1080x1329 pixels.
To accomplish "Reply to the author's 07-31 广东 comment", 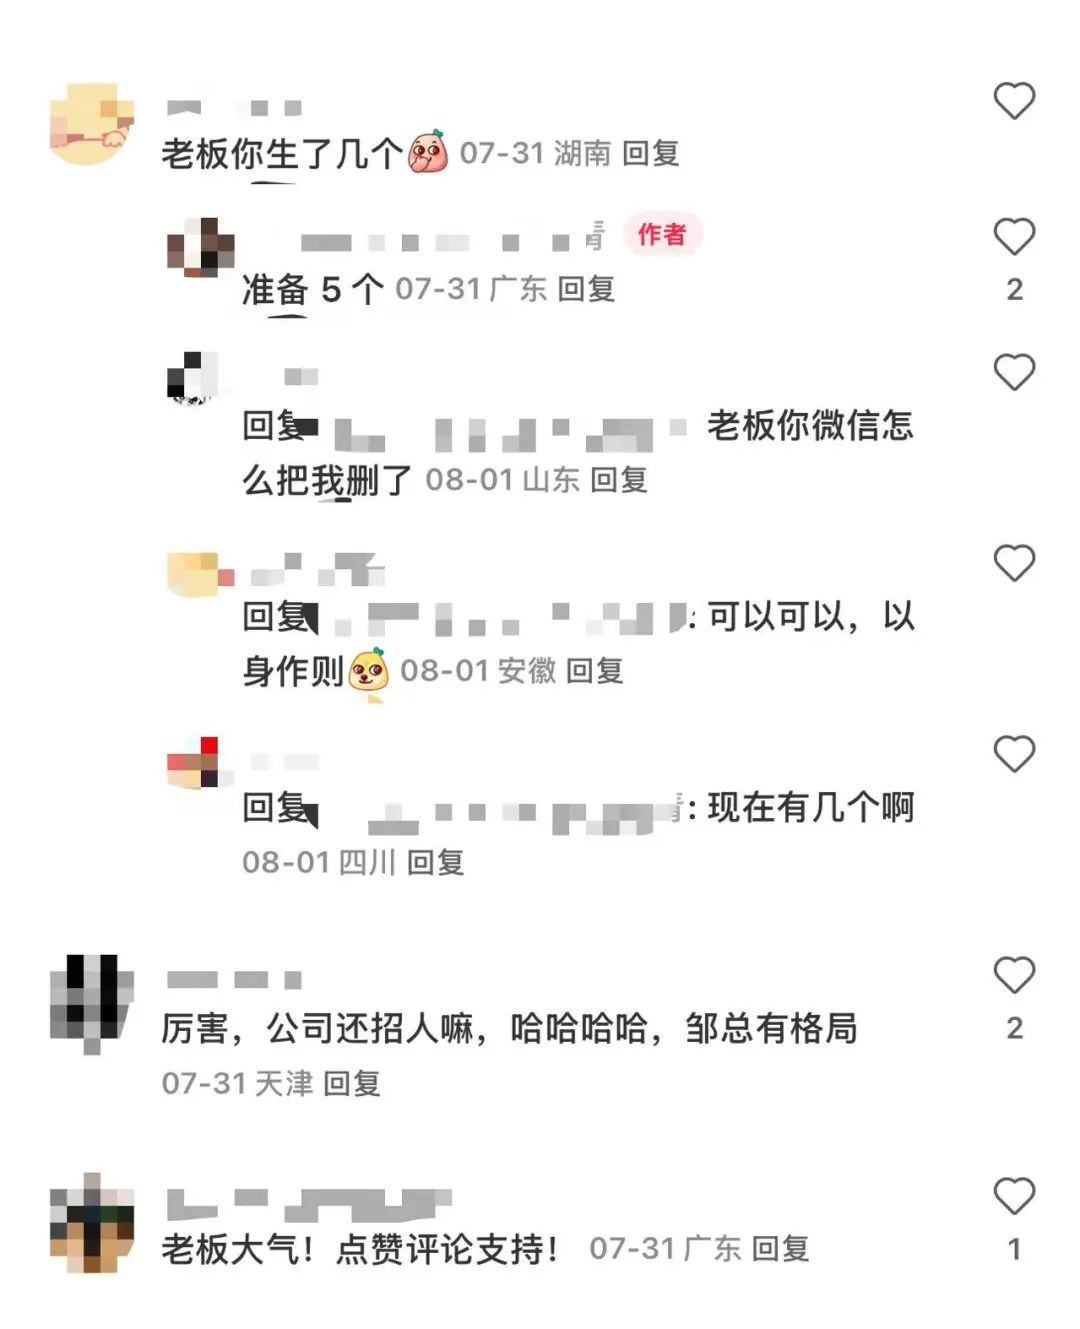I will click(586, 289).
